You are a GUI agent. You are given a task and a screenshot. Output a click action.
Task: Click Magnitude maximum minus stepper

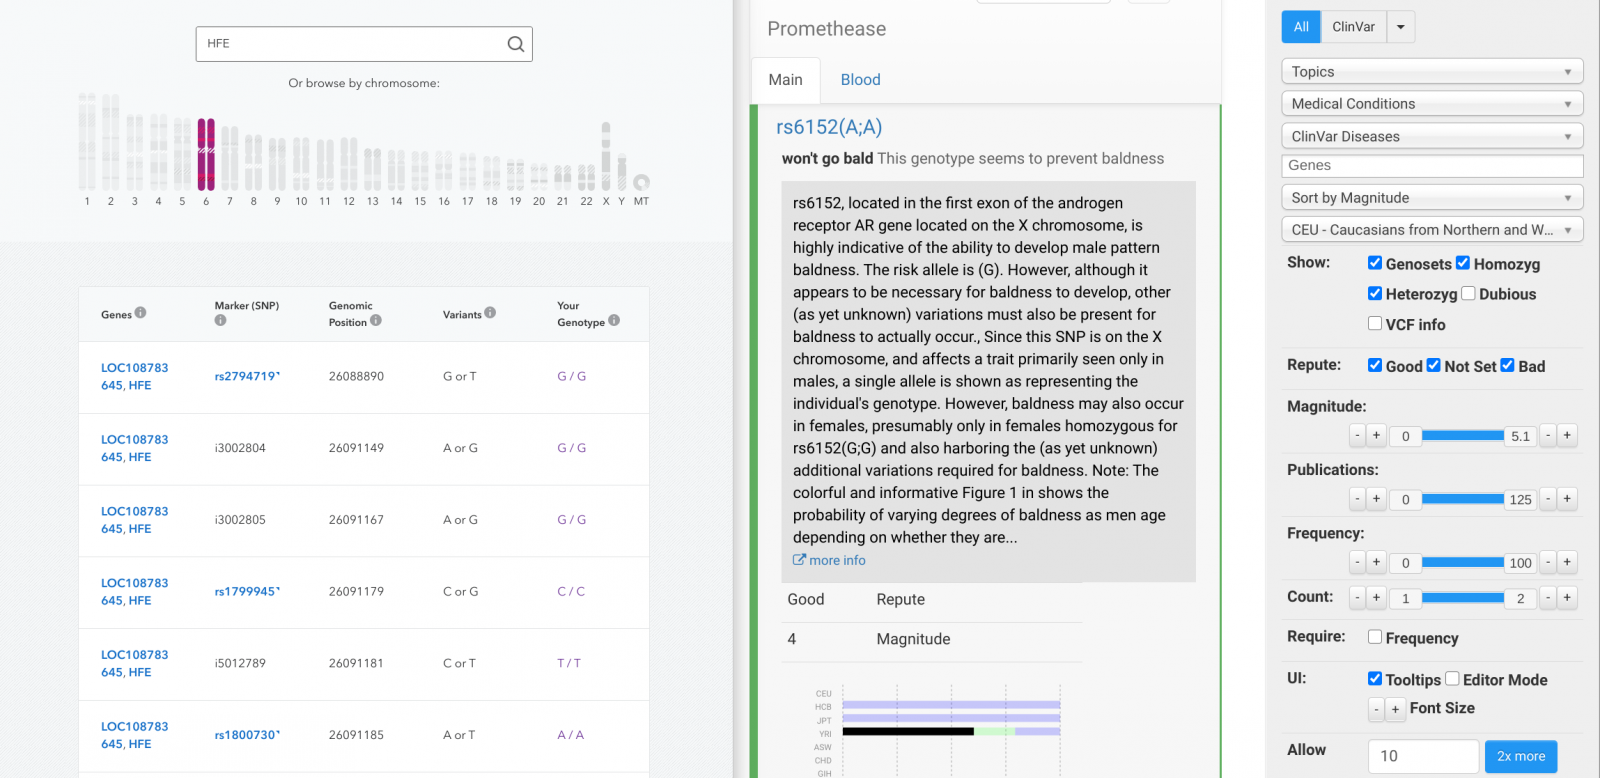coord(1548,435)
